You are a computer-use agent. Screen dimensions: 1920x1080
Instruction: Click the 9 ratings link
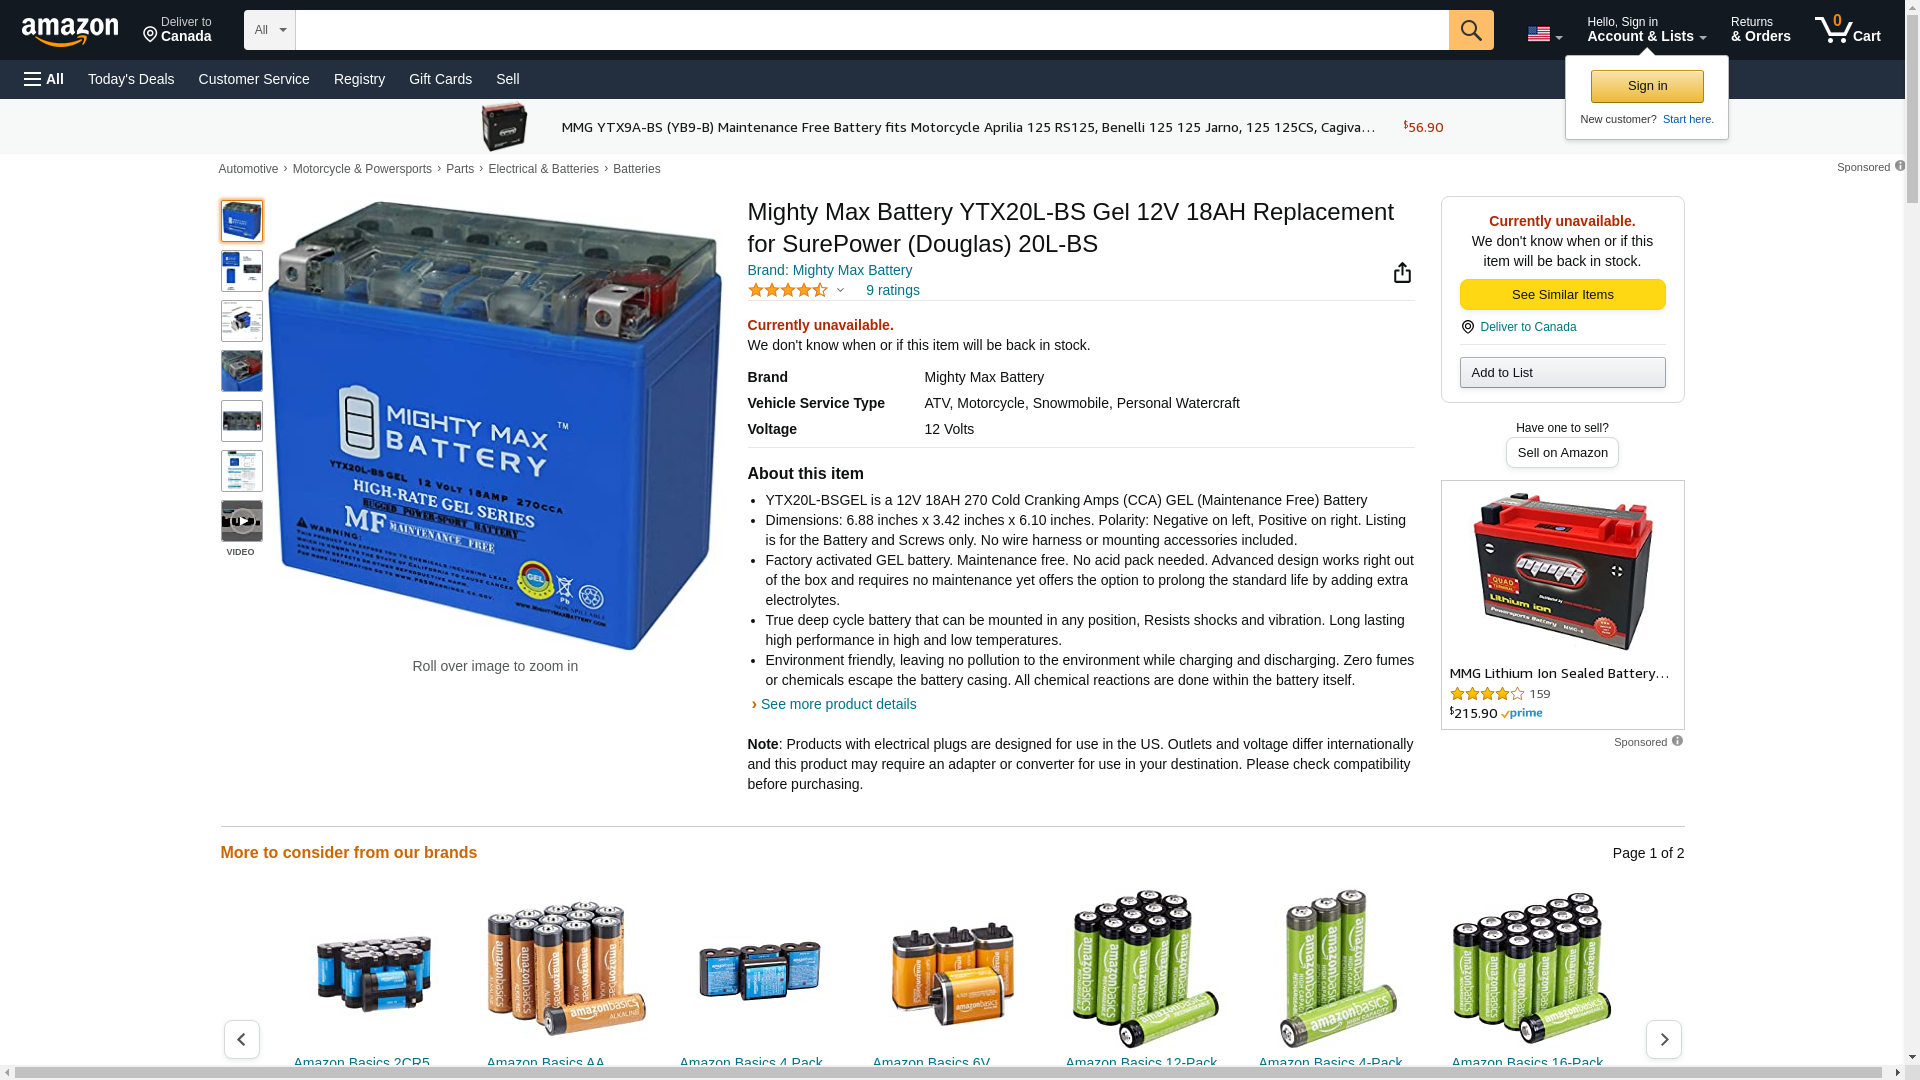coord(892,290)
